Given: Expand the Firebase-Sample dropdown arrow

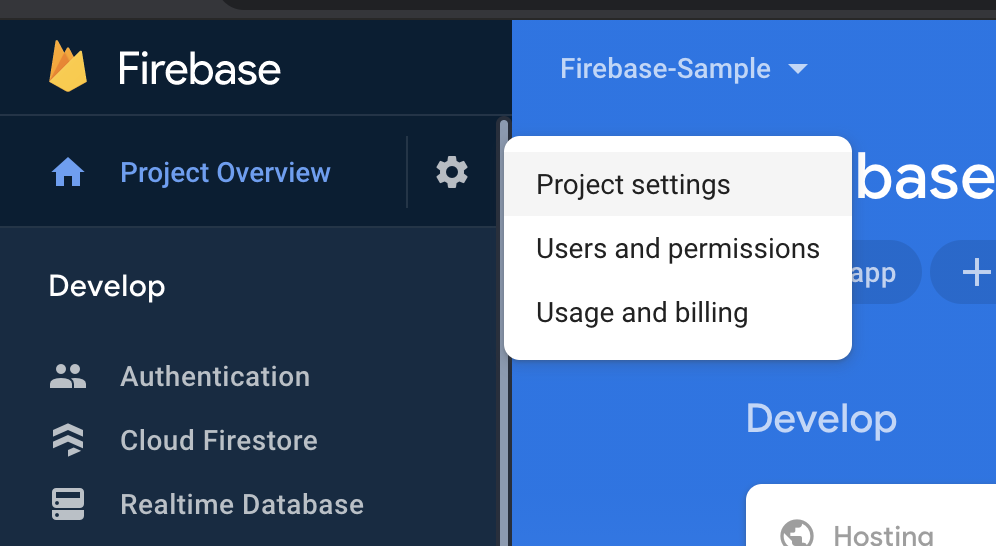Looking at the screenshot, I should pyautogui.click(x=797, y=69).
